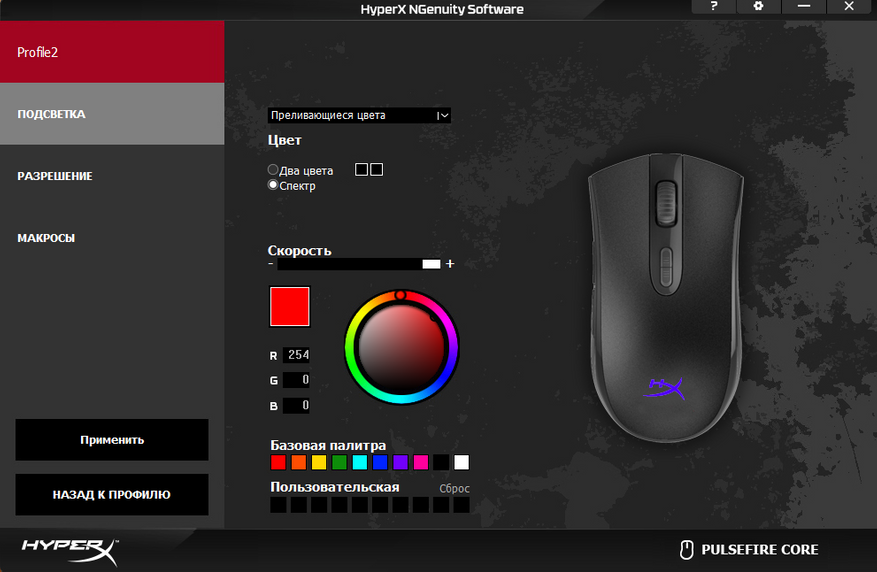
Task: Click НАЗАД К ПРОФИЛЮ button
Action: coord(112,495)
